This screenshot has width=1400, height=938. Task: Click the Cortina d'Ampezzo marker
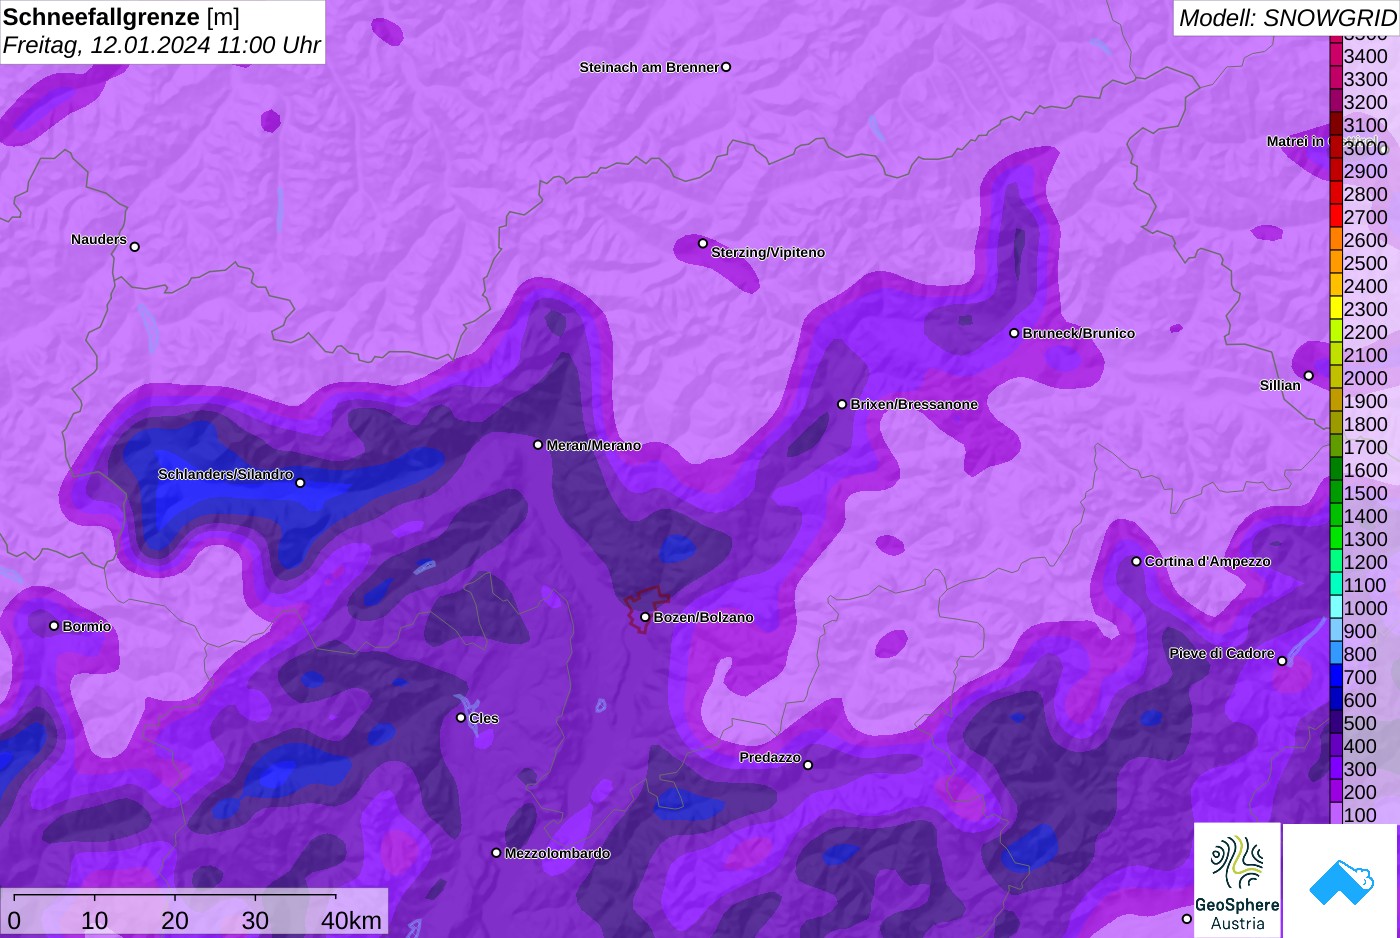1136,561
